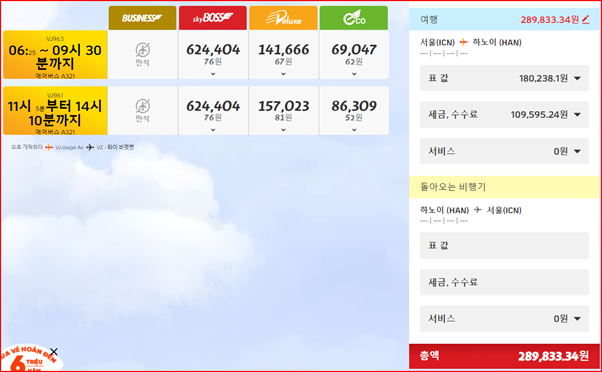The image size is (602, 372).
Task: Select the skyBoss fare class header
Action: [213, 18]
